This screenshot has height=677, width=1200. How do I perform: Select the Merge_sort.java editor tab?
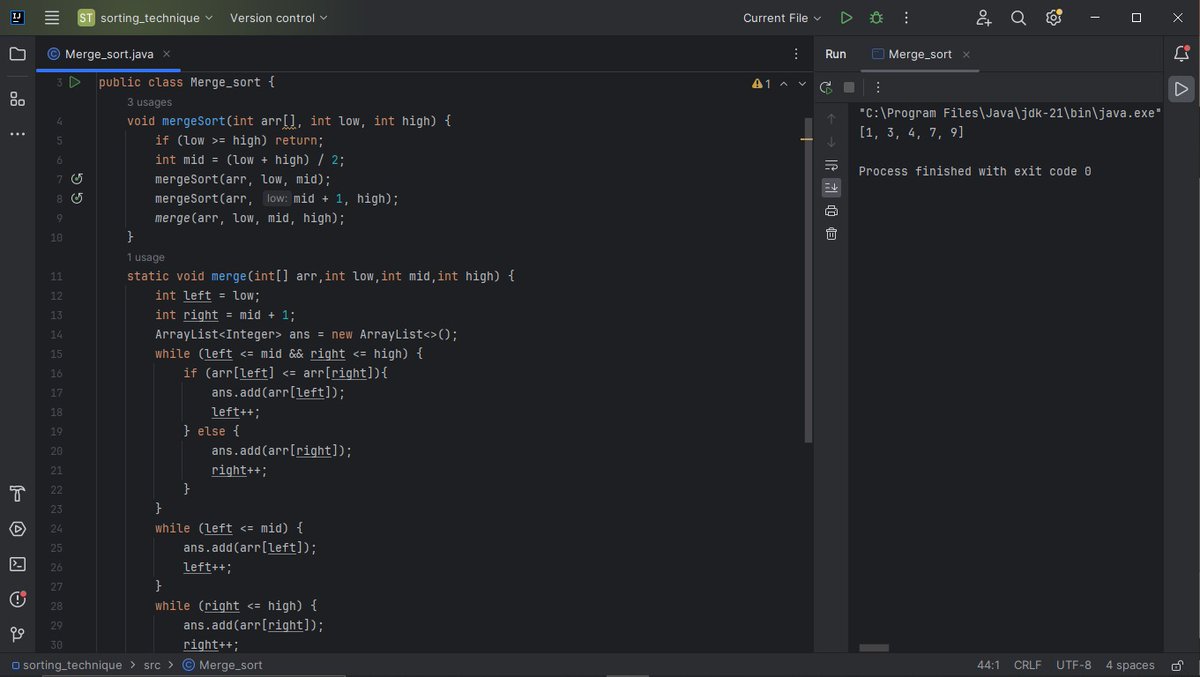coord(110,54)
